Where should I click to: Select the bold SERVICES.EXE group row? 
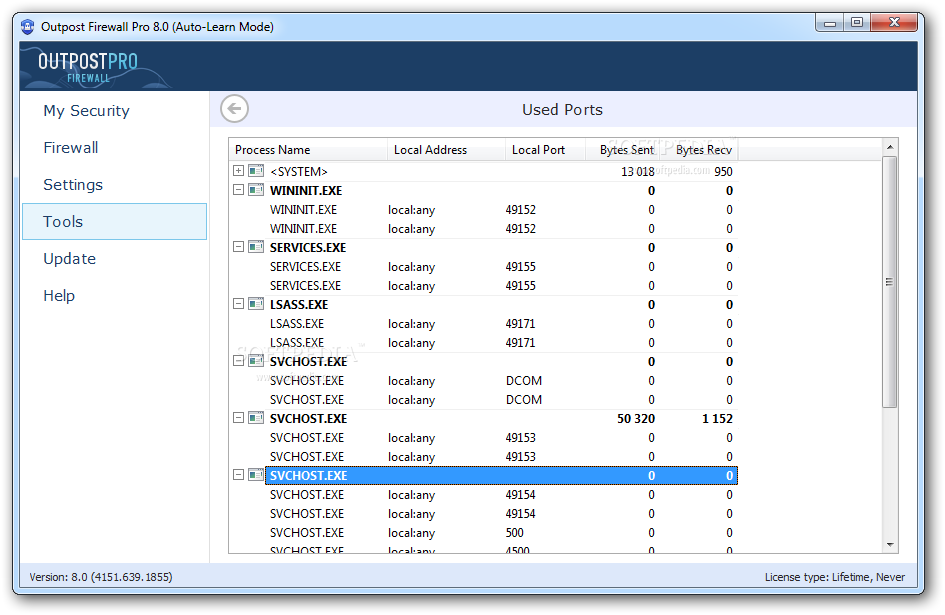(x=501, y=247)
